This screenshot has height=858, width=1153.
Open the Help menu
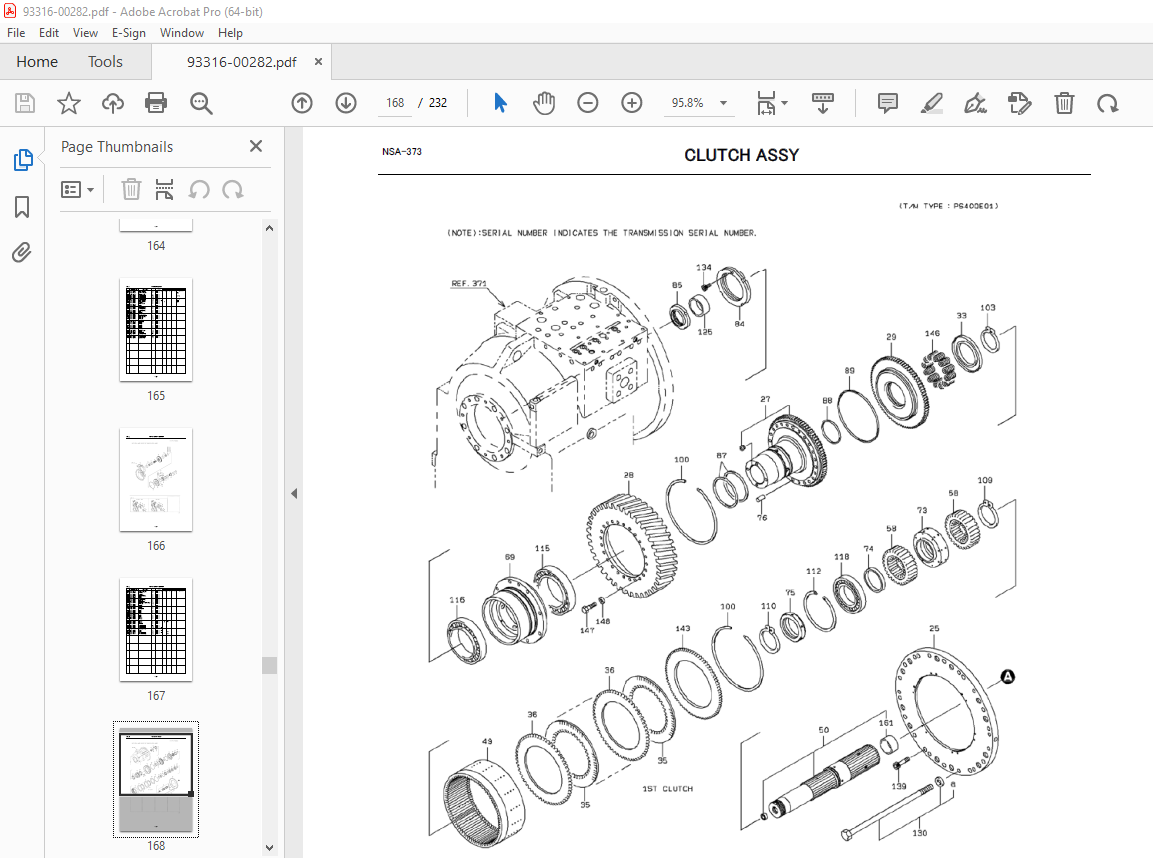pyautogui.click(x=230, y=32)
